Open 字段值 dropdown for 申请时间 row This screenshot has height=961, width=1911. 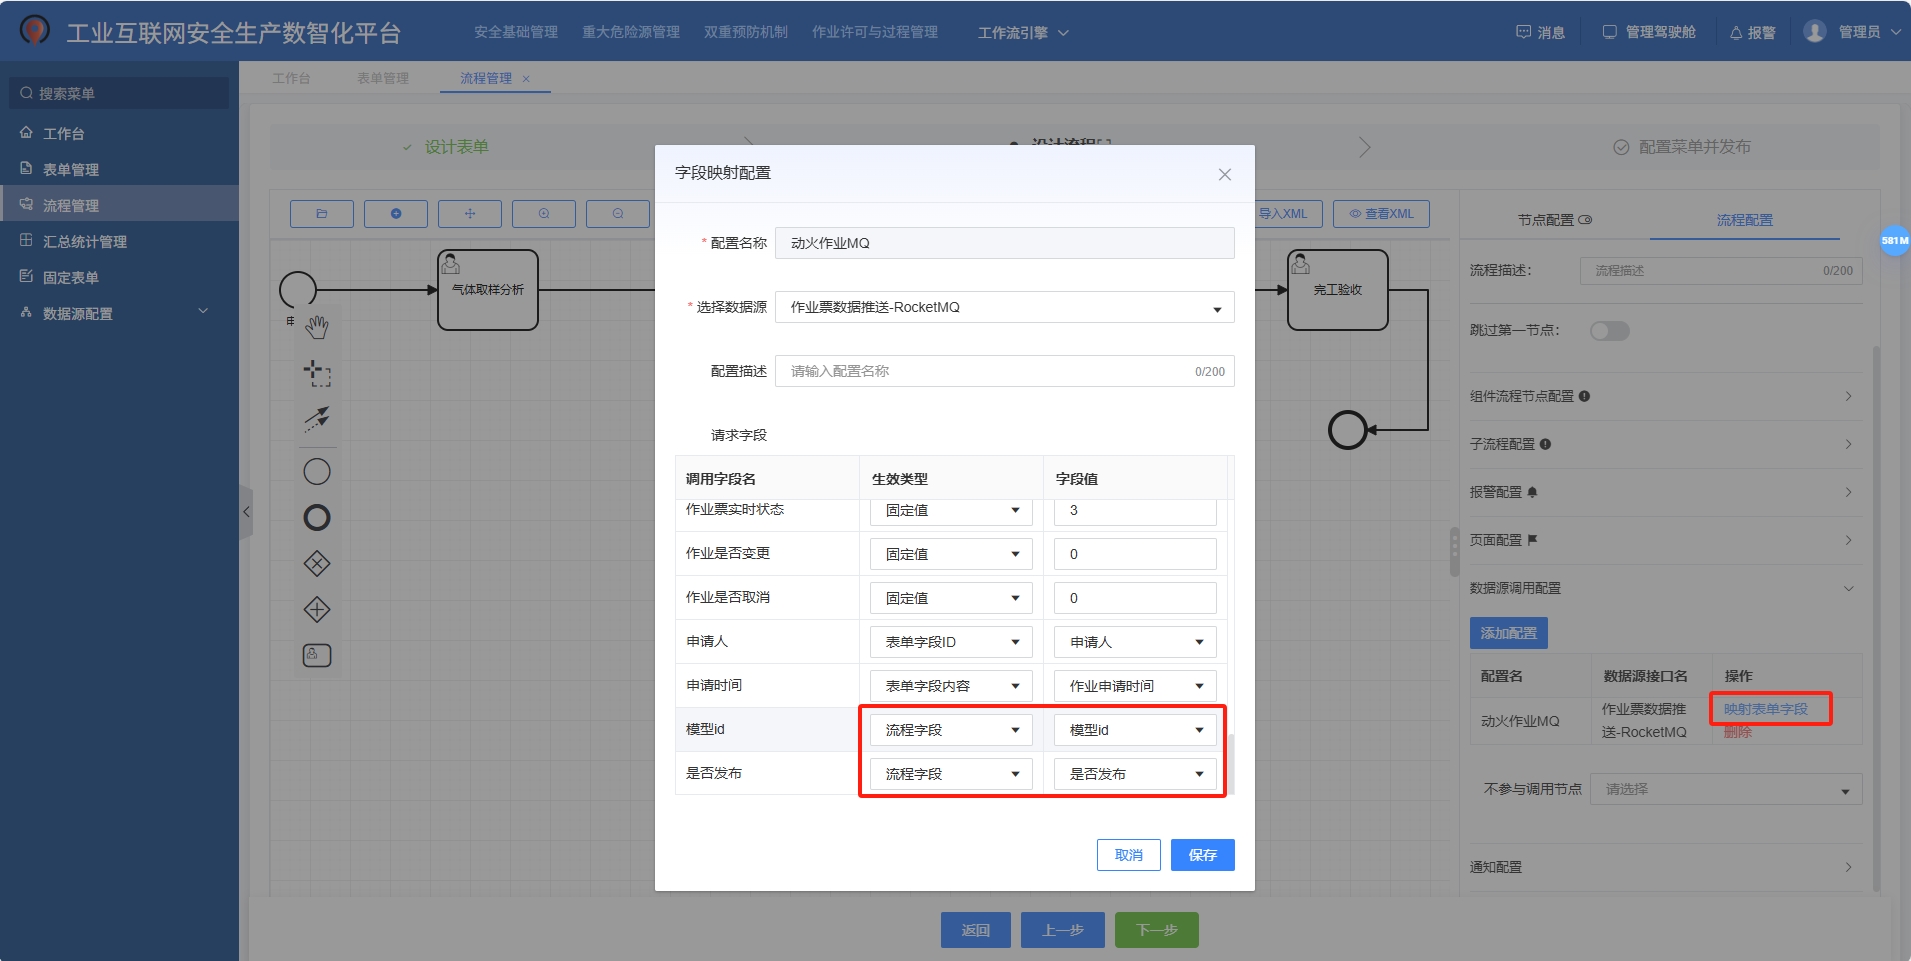click(x=1135, y=686)
